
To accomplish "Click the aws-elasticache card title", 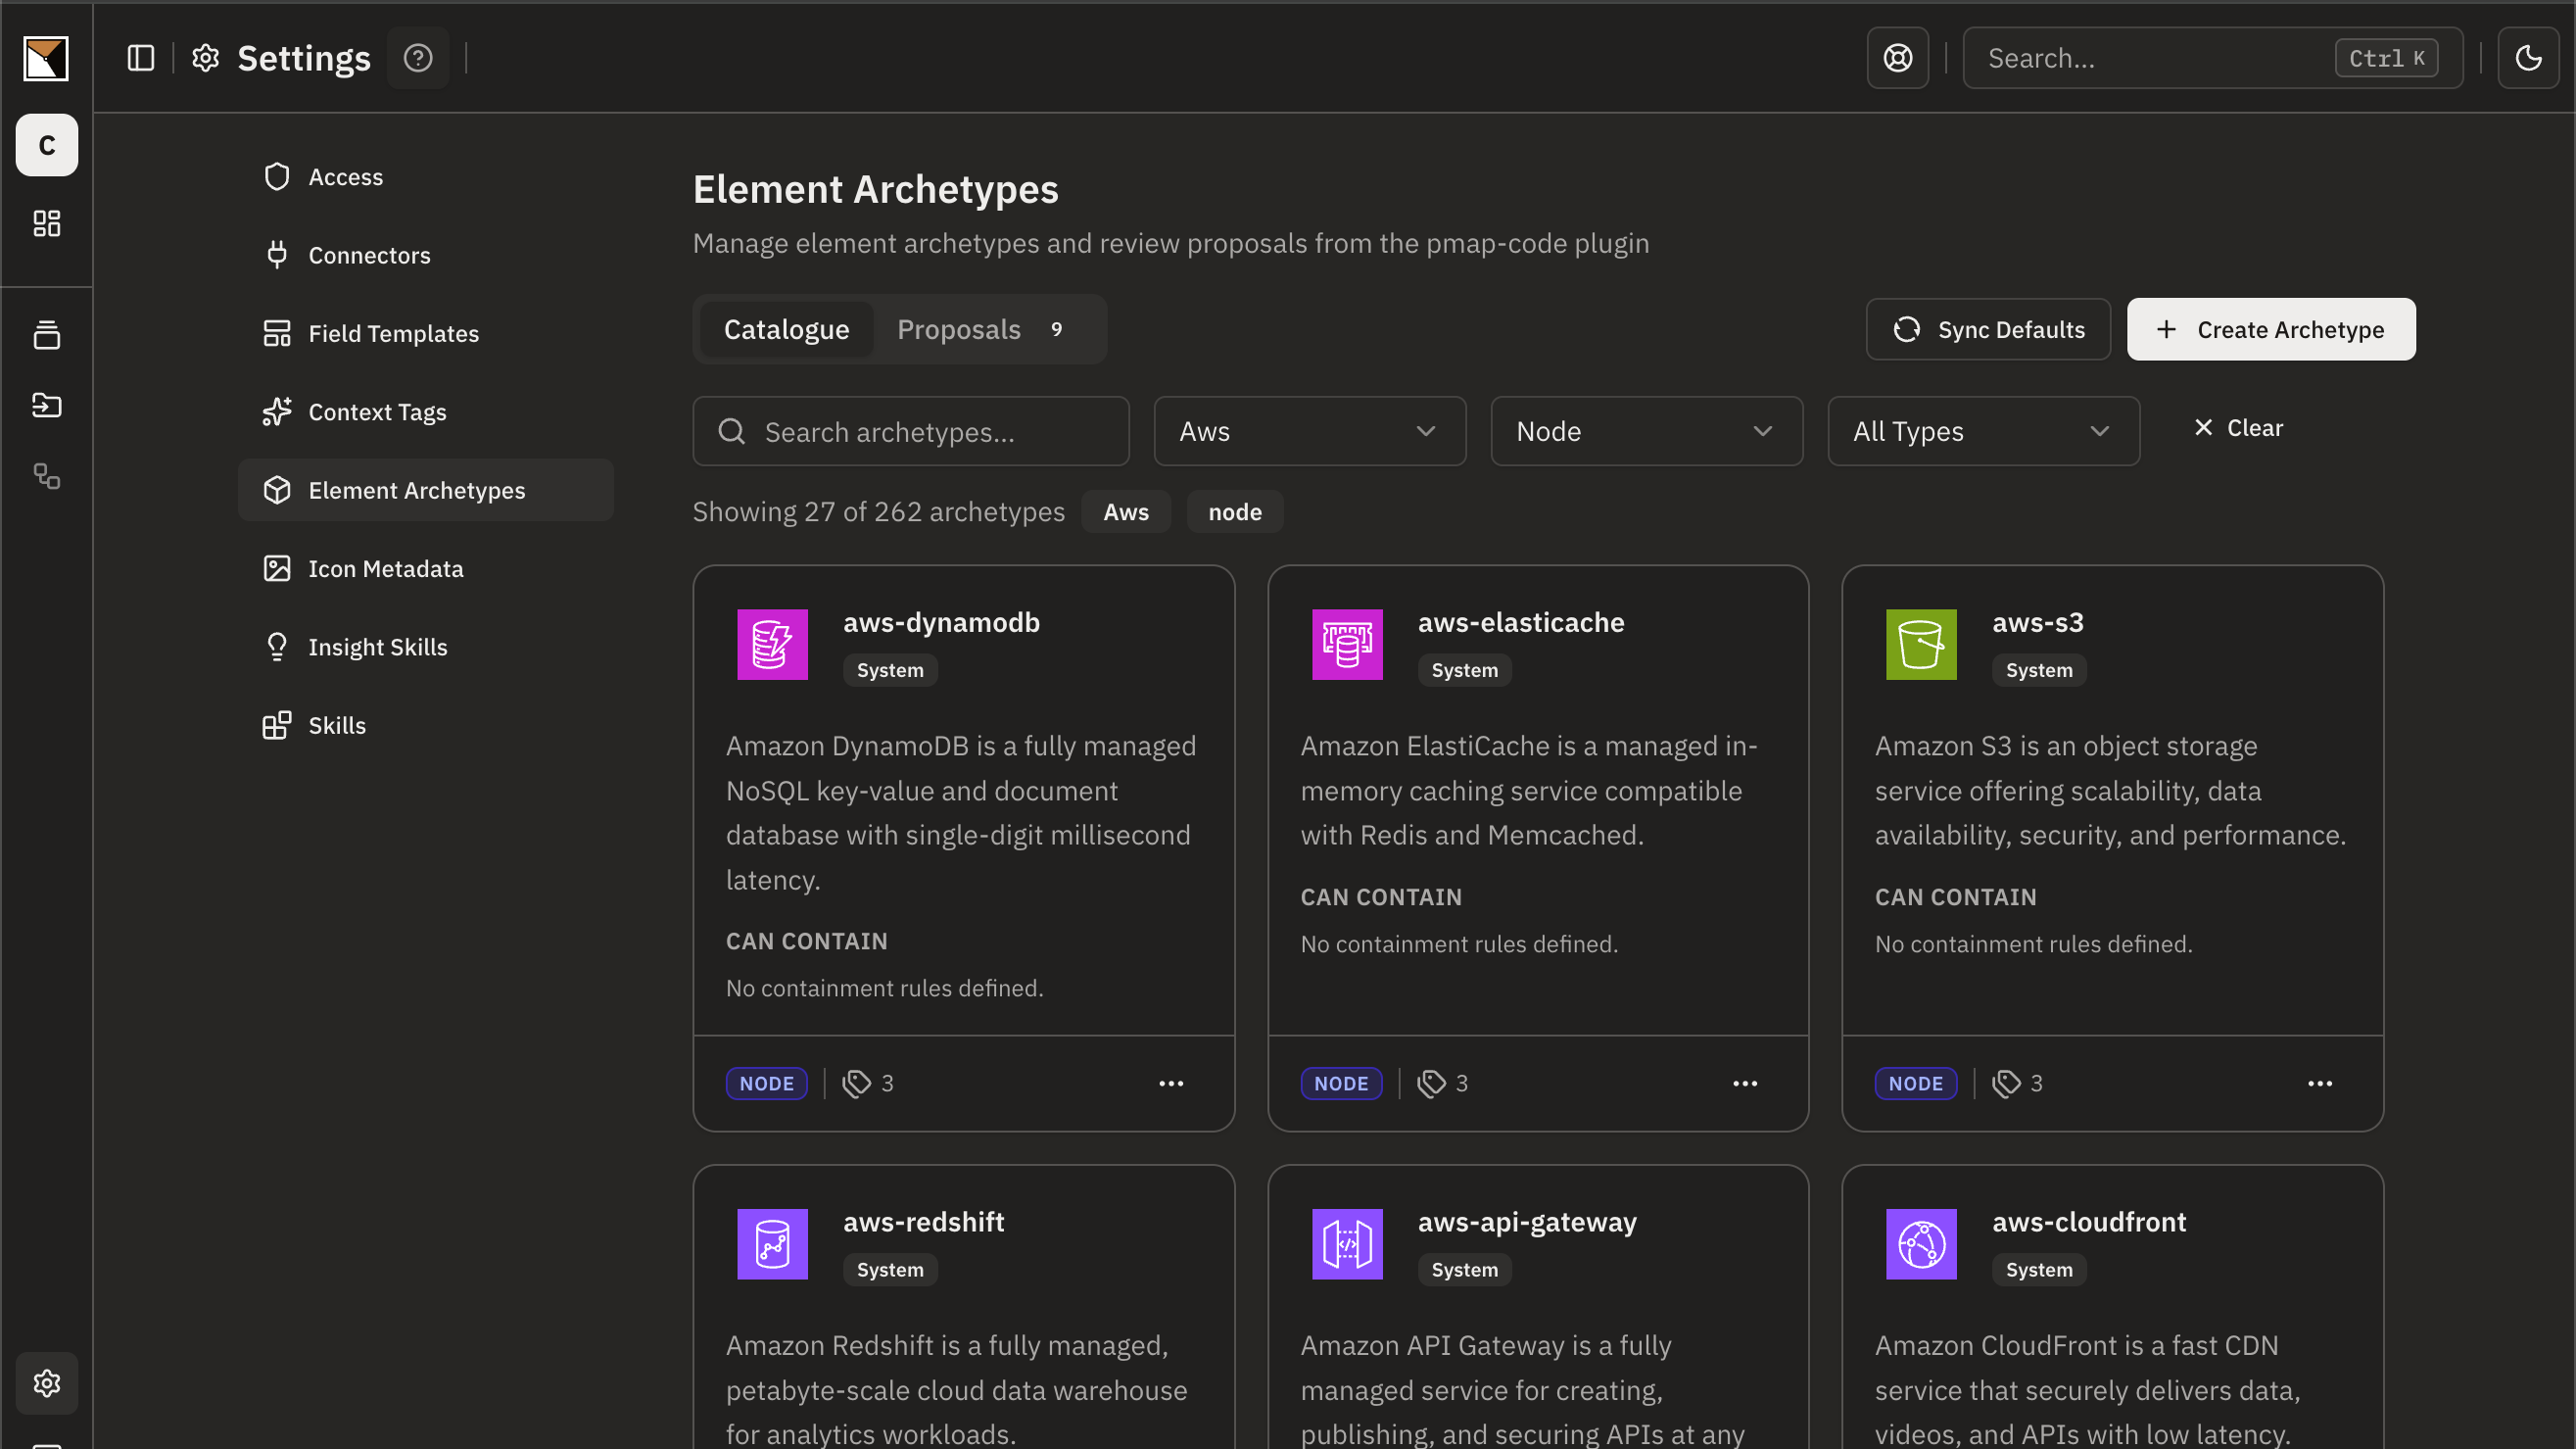I will (x=1520, y=622).
